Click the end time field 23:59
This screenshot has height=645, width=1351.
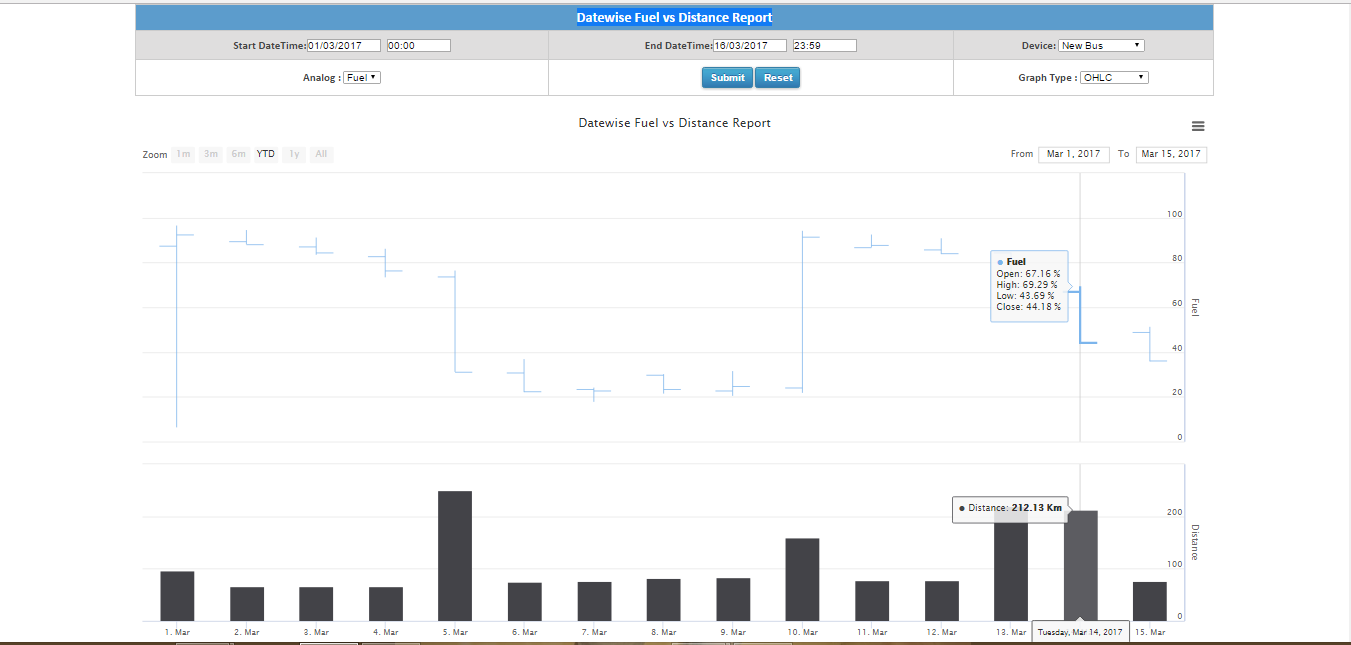tap(824, 46)
